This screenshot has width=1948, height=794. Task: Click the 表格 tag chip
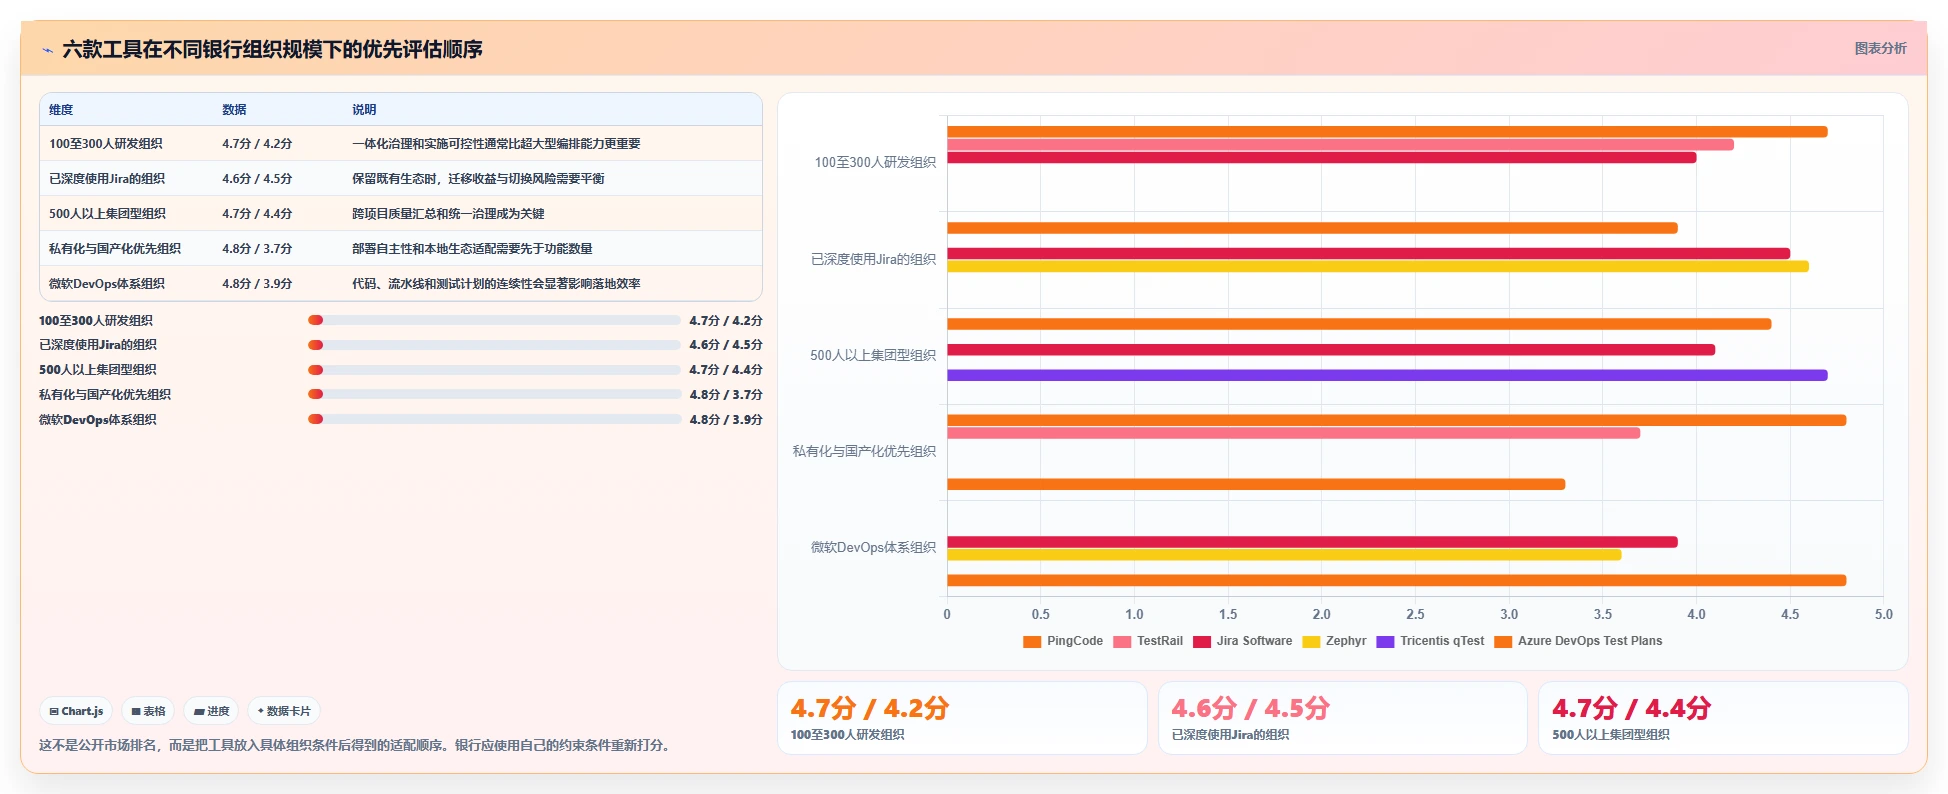point(148,711)
